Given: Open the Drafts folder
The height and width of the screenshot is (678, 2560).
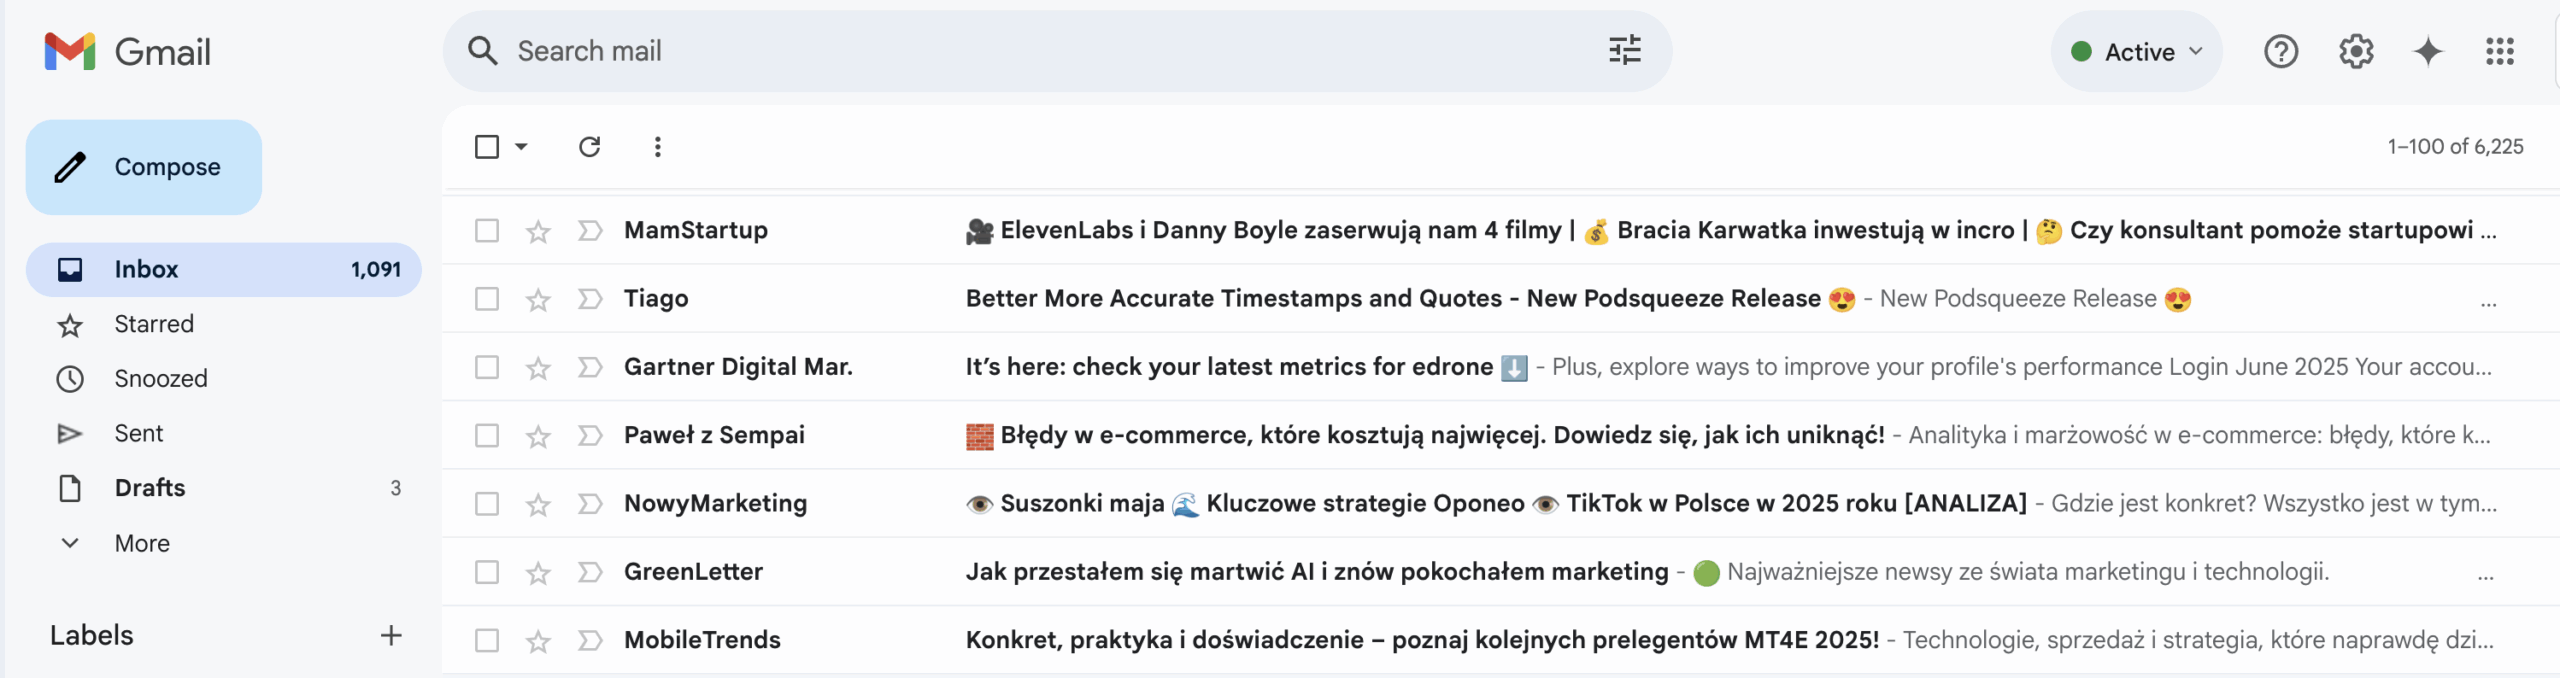Looking at the screenshot, I should click(150, 488).
